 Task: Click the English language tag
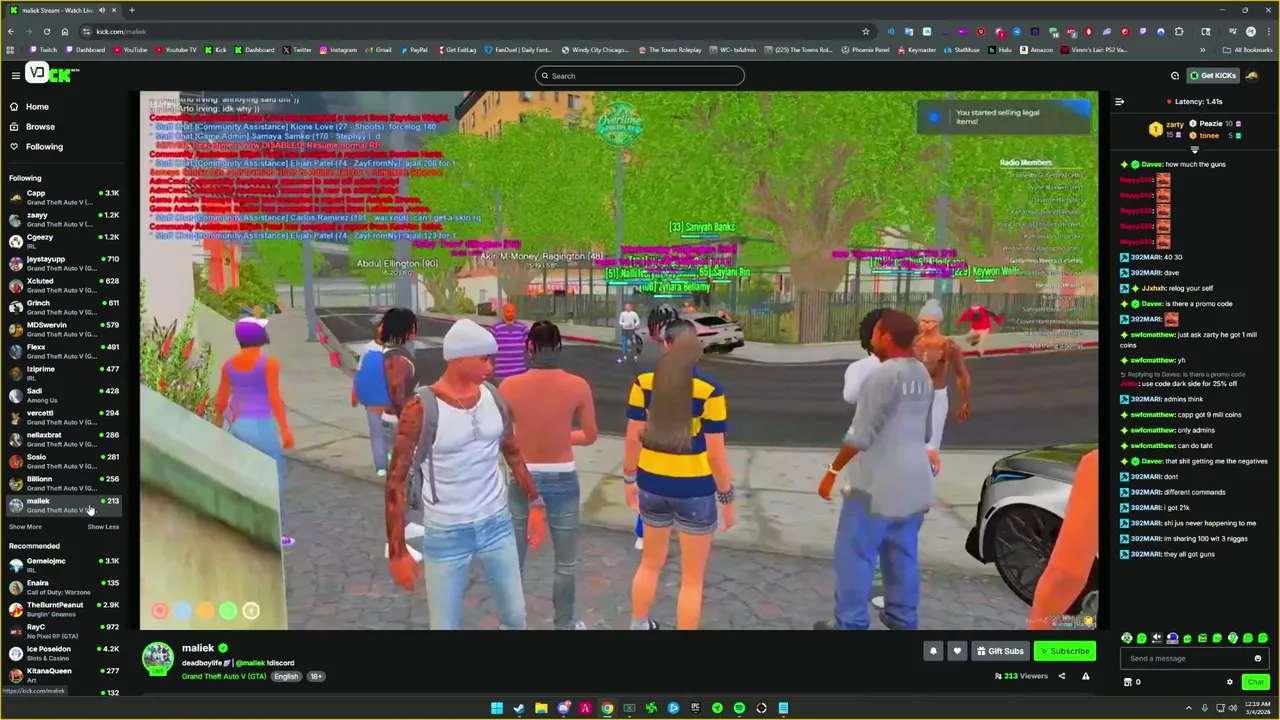click(x=287, y=677)
